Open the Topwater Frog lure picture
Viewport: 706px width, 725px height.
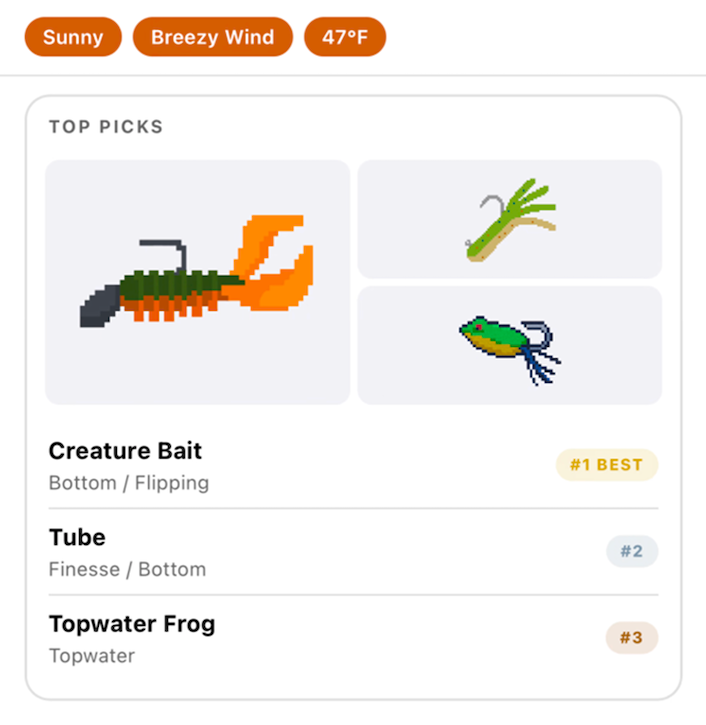click(x=509, y=345)
